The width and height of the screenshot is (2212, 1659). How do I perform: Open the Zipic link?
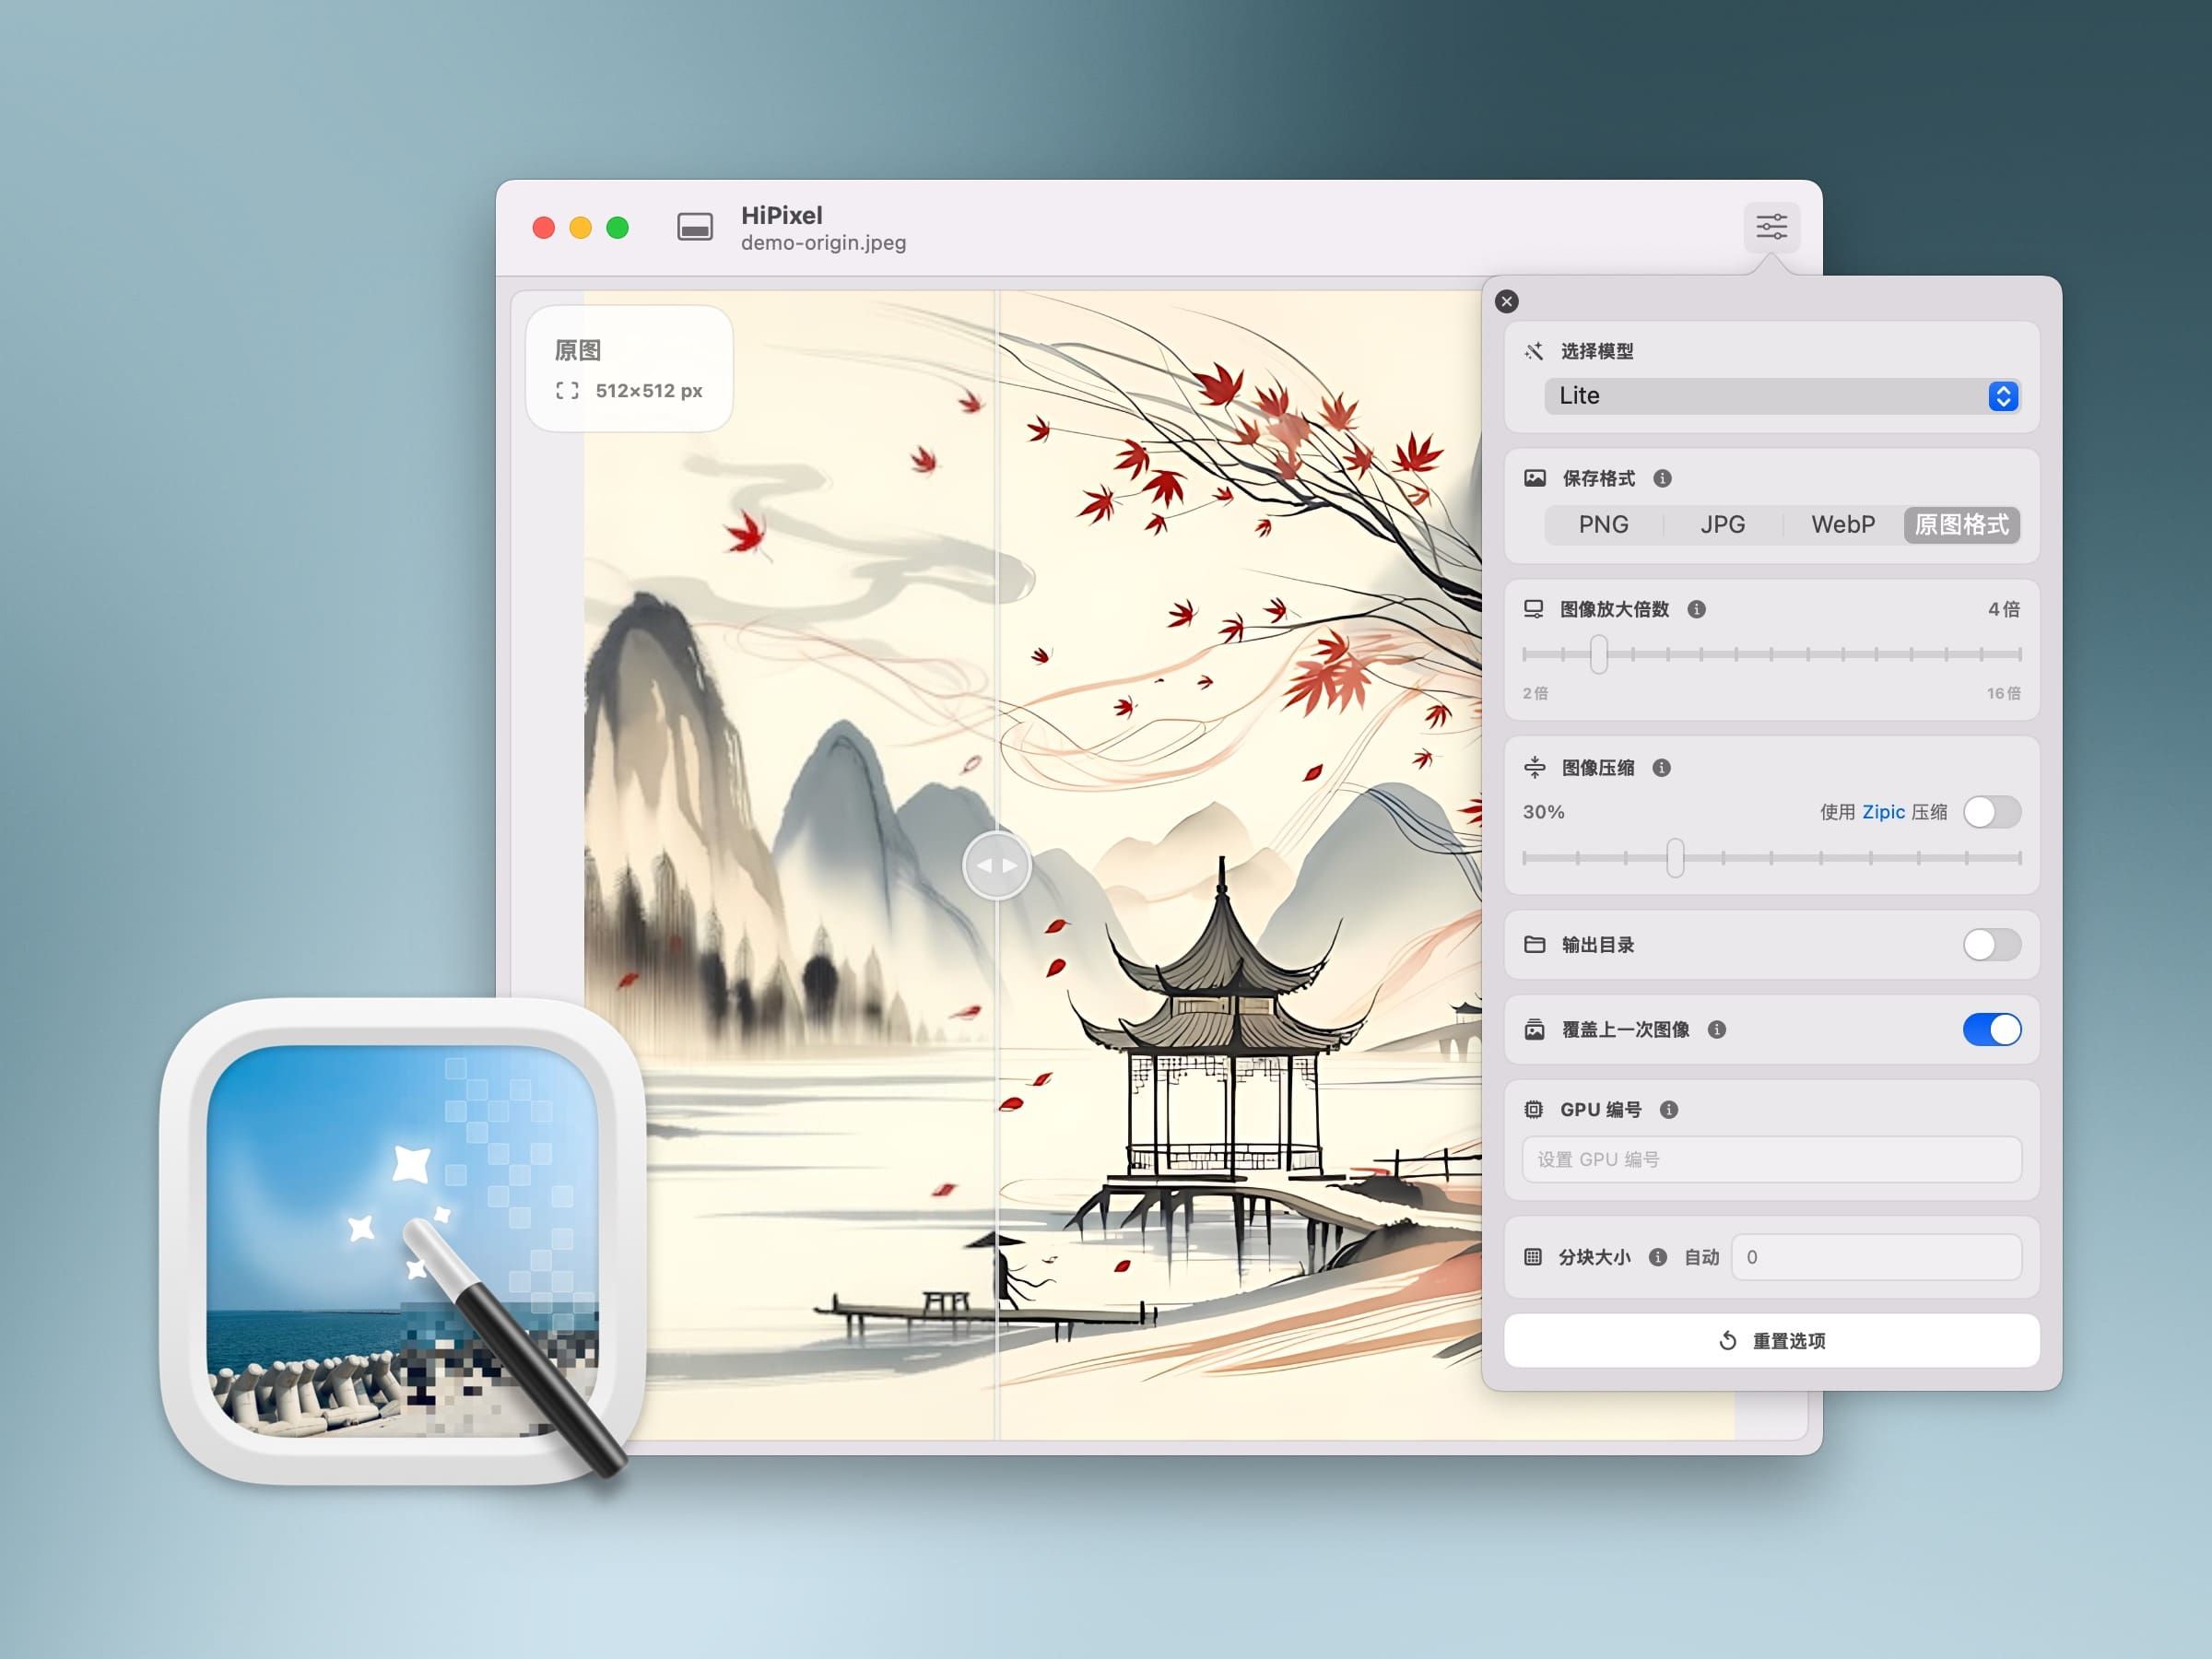(x=1883, y=812)
